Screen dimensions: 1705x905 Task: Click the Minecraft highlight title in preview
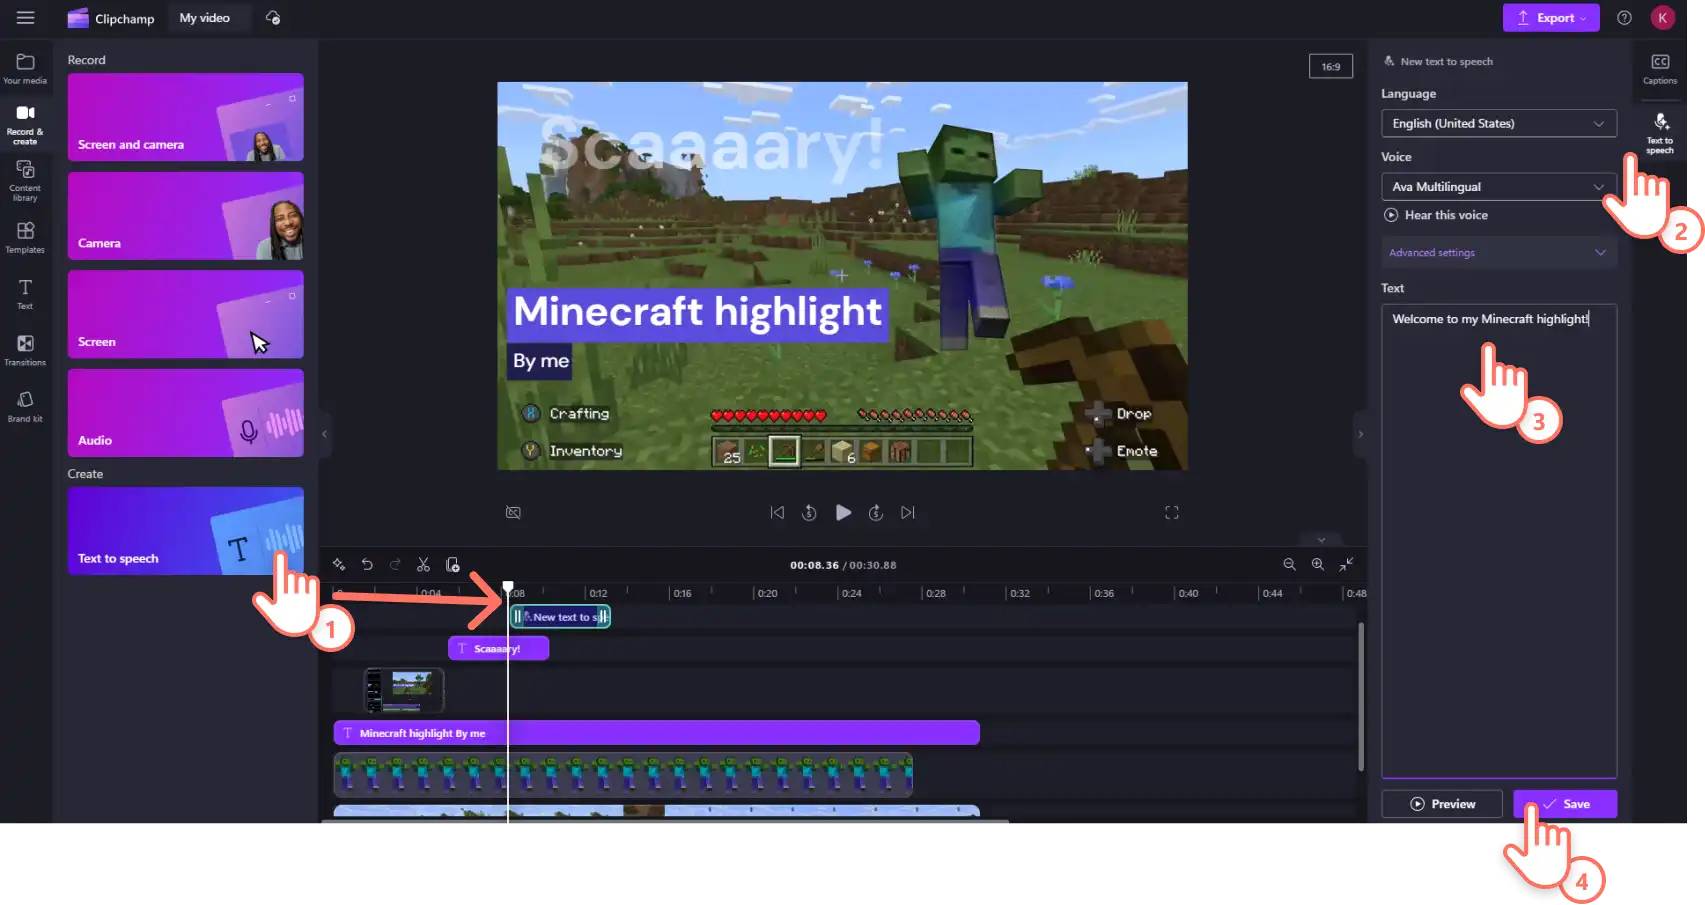tap(698, 312)
